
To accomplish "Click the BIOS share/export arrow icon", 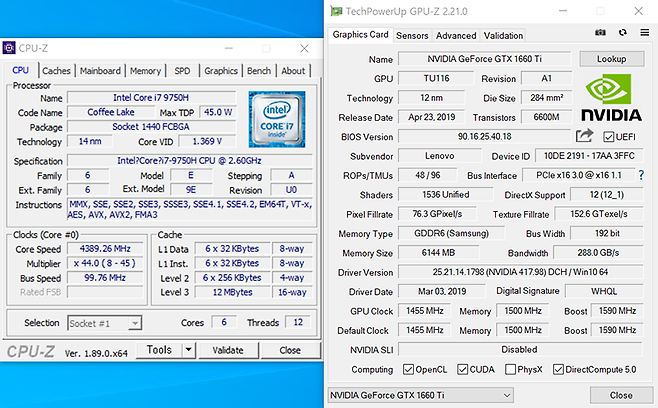I will [x=584, y=136].
